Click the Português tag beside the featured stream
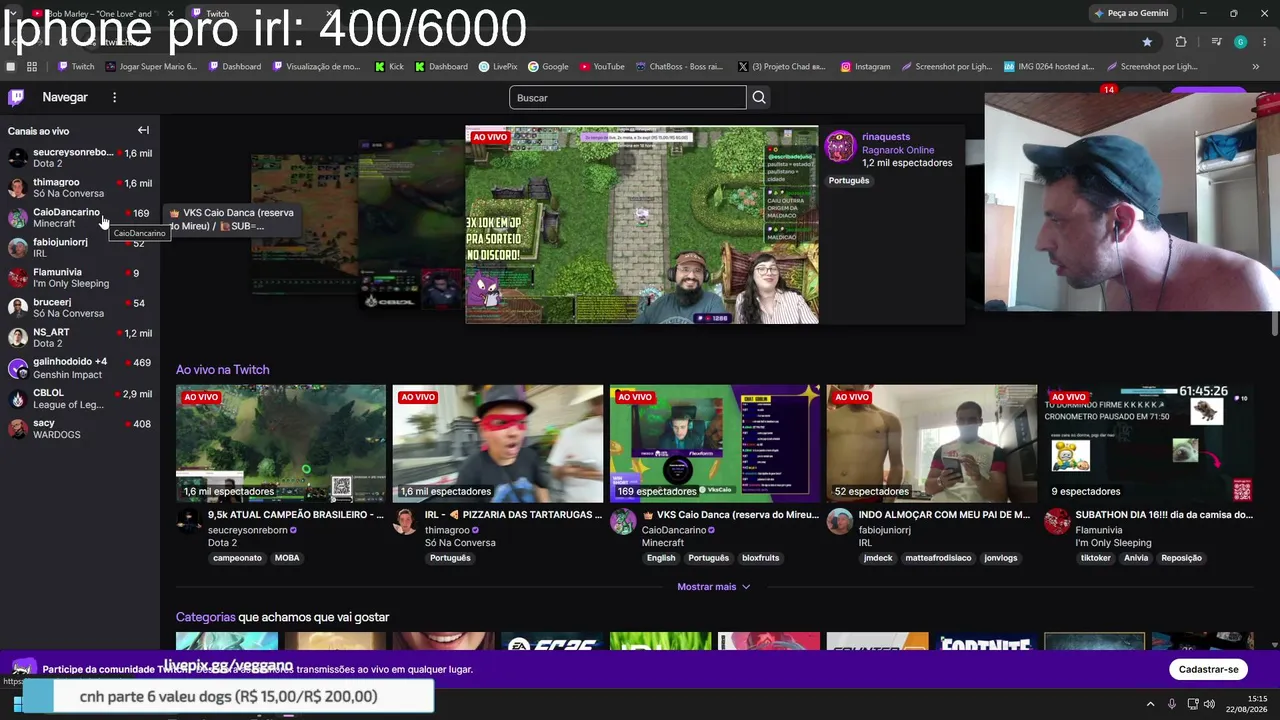 coord(849,181)
